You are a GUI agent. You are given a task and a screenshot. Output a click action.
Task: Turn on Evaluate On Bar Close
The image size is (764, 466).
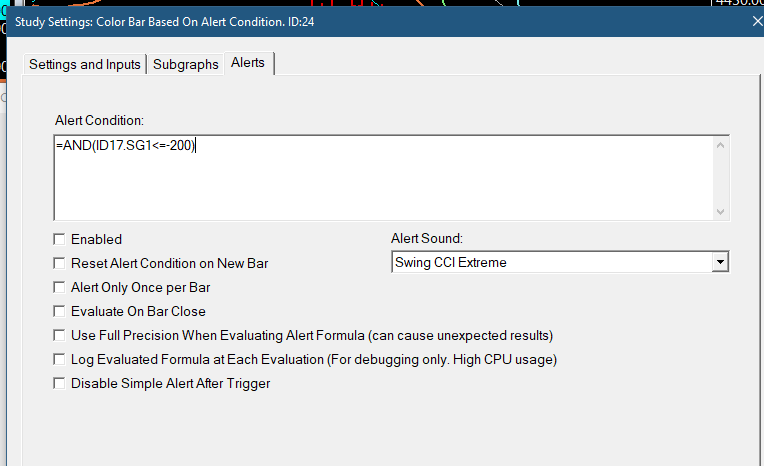[60, 311]
